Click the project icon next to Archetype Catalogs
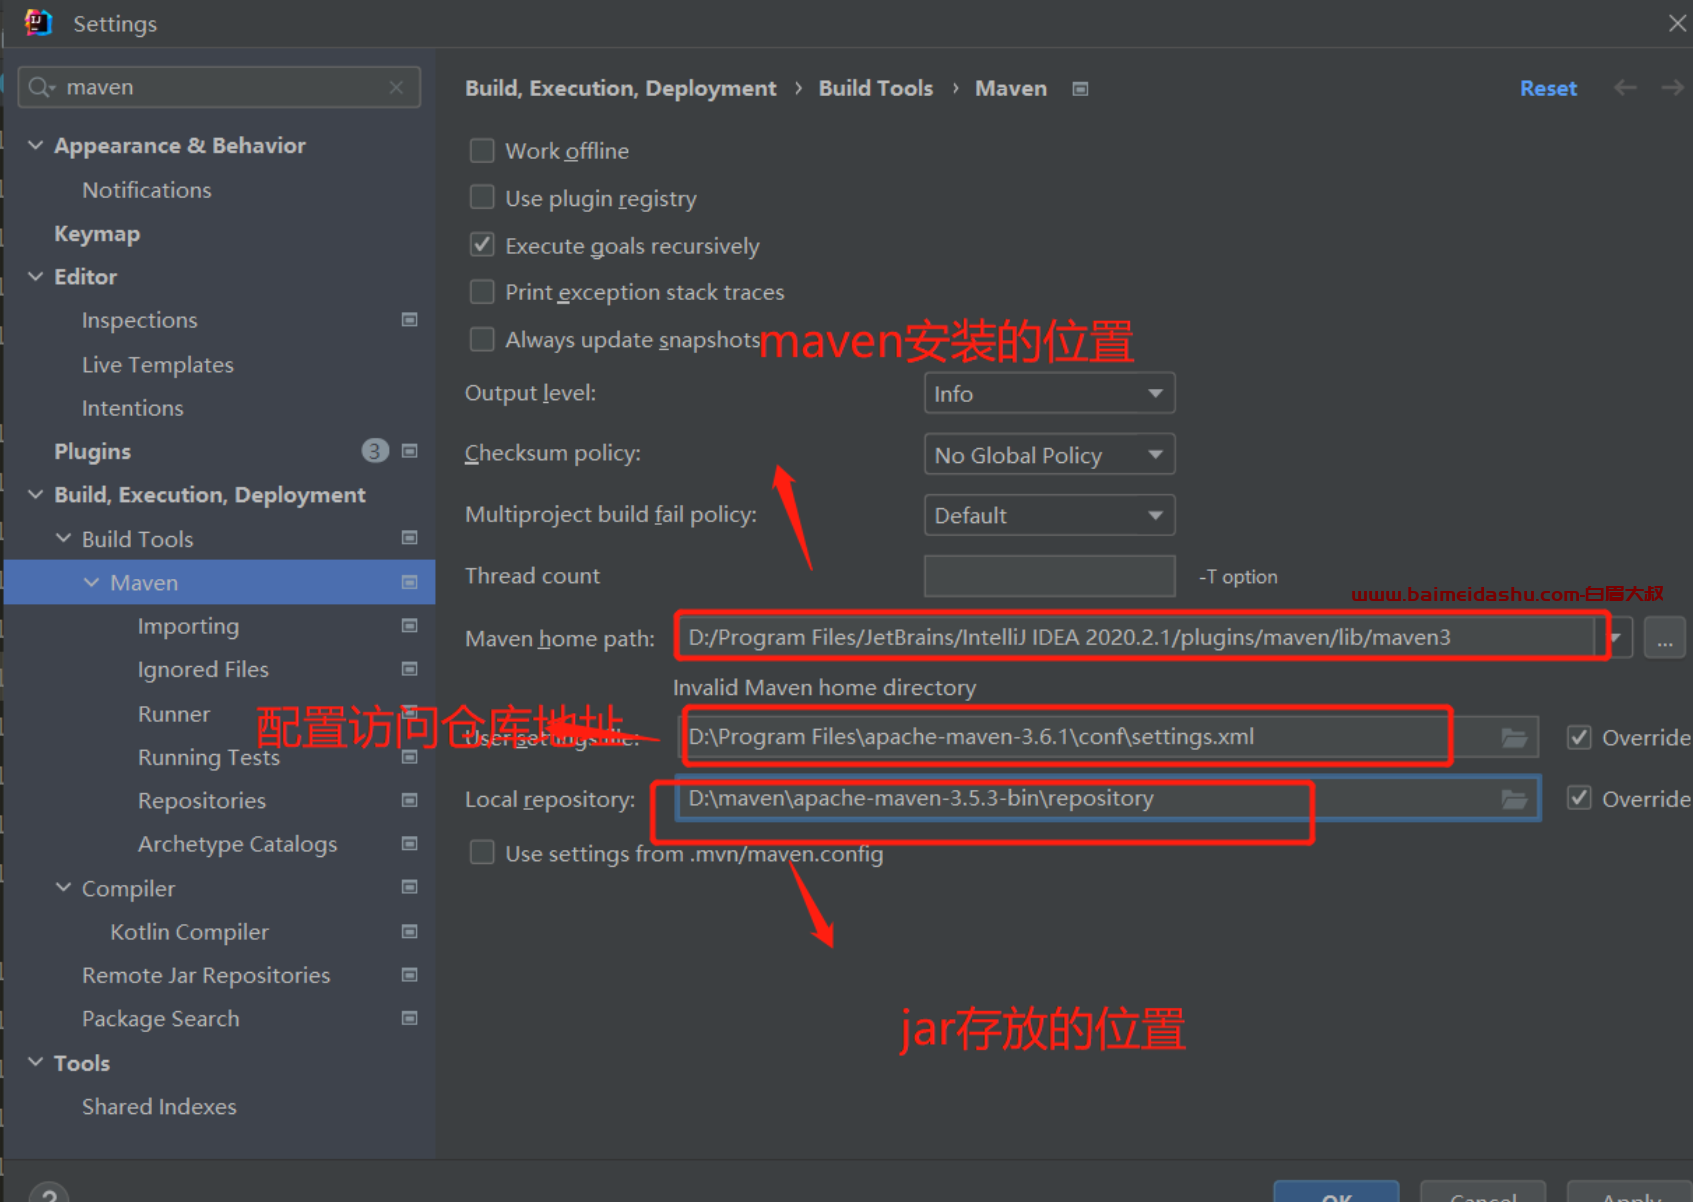 [409, 844]
